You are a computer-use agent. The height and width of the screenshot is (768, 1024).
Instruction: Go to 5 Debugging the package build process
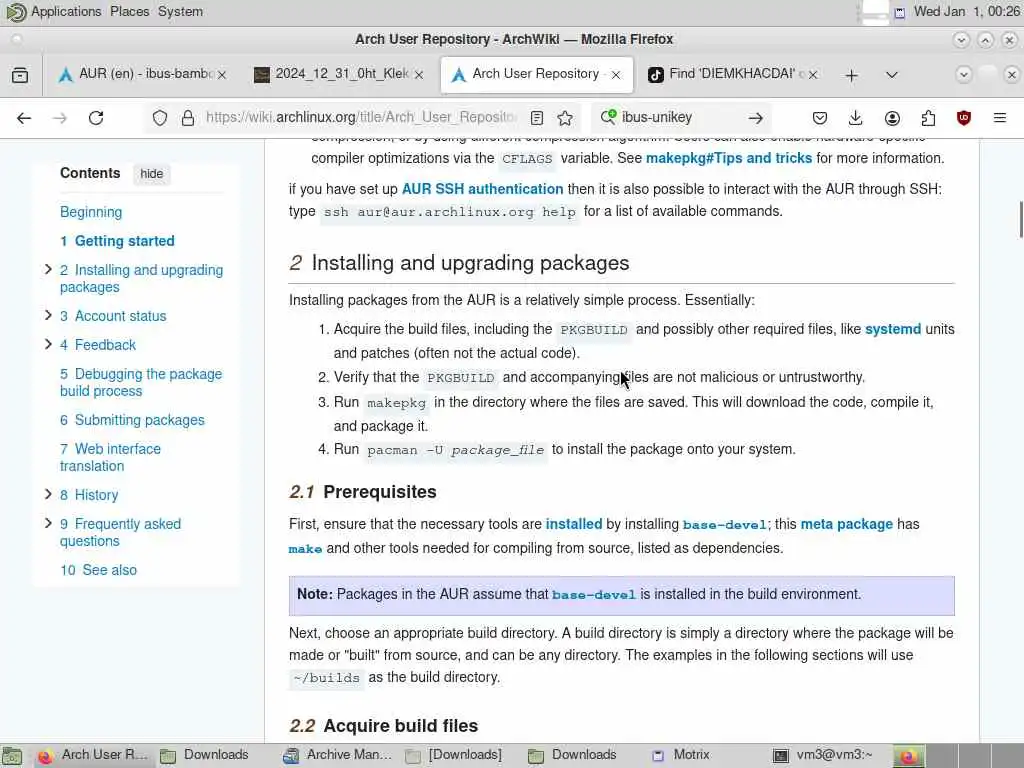click(x=141, y=383)
